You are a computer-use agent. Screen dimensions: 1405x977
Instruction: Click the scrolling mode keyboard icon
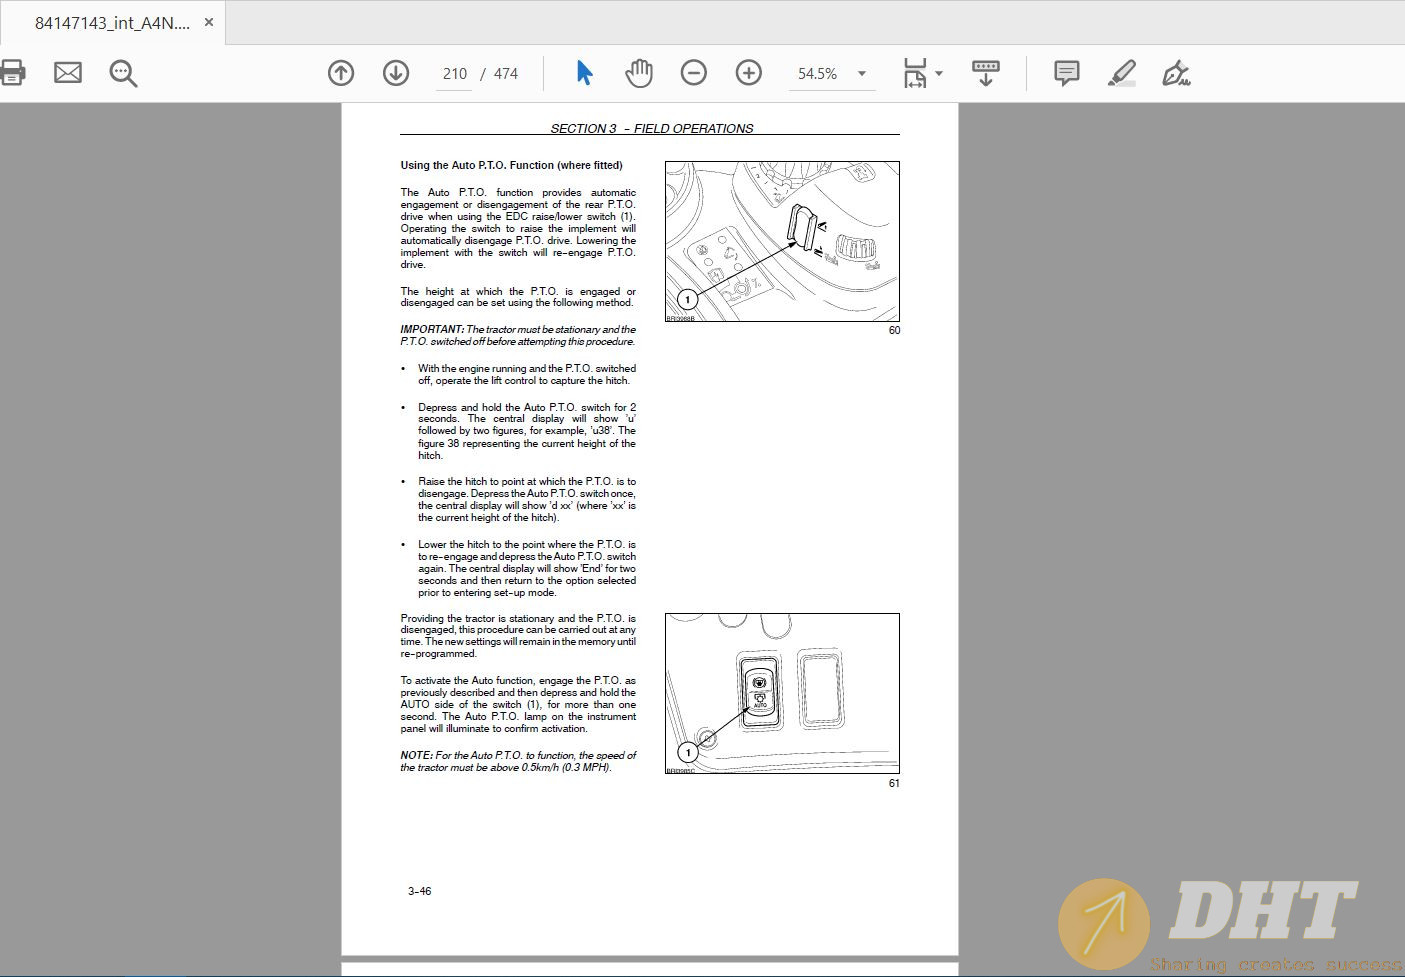click(986, 73)
